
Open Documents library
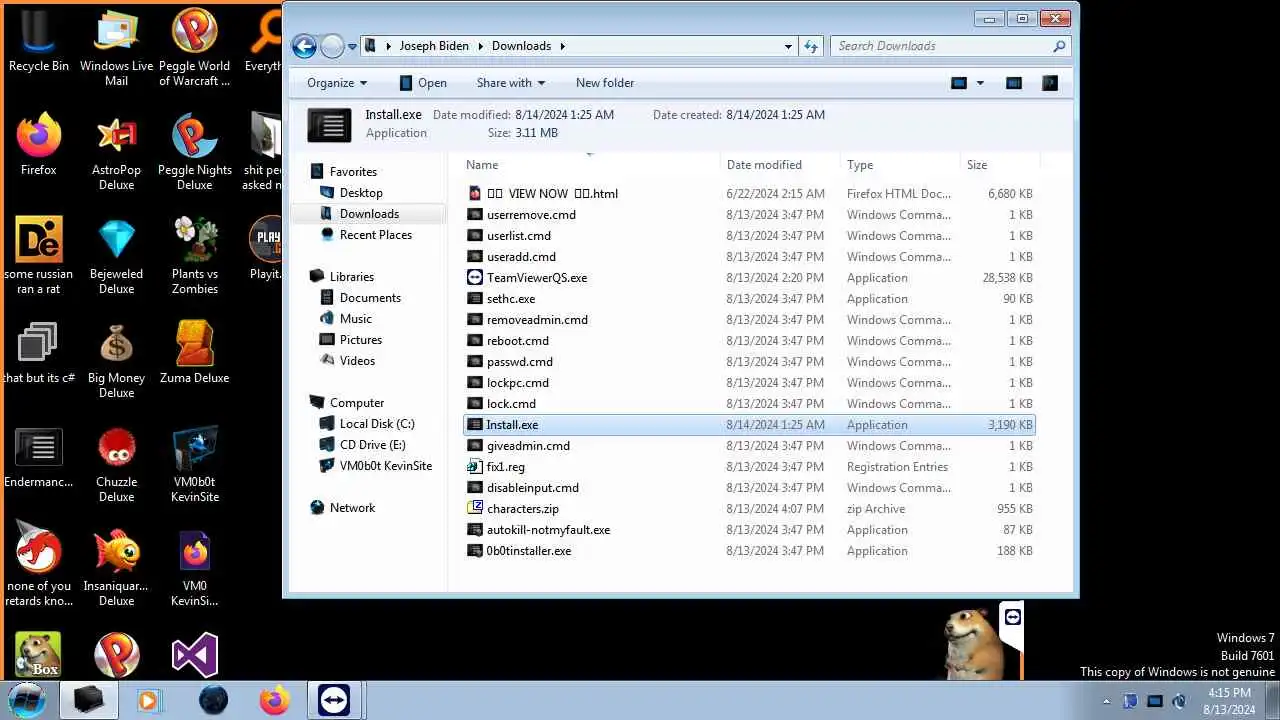(370, 298)
